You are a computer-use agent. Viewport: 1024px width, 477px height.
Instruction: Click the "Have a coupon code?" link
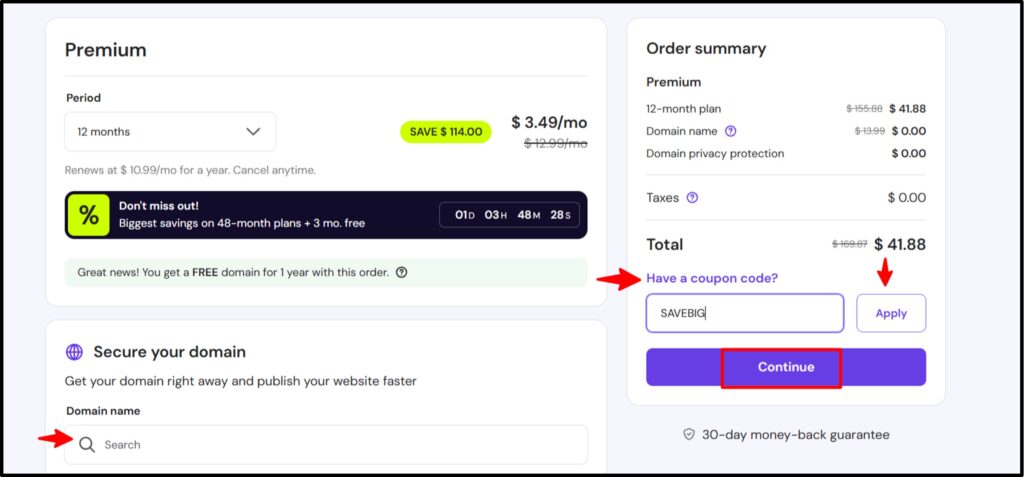click(x=712, y=278)
